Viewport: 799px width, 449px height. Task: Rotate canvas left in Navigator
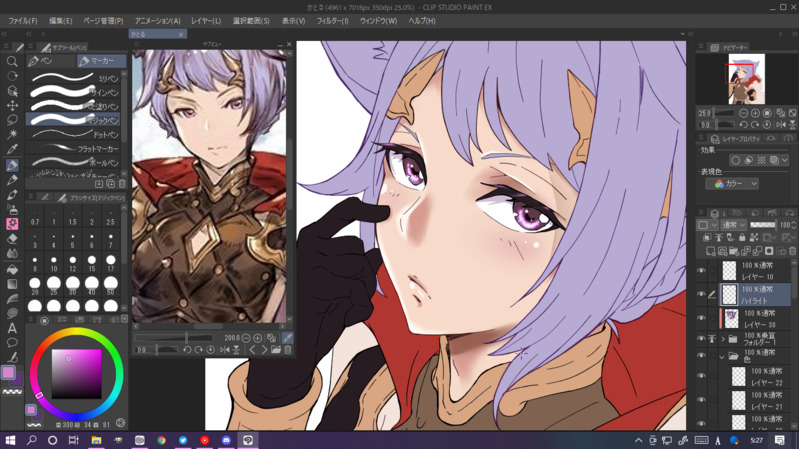(x=743, y=125)
